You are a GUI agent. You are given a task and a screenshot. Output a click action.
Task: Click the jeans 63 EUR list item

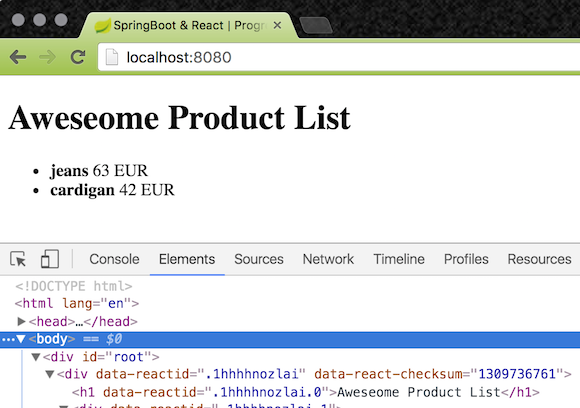click(x=99, y=171)
